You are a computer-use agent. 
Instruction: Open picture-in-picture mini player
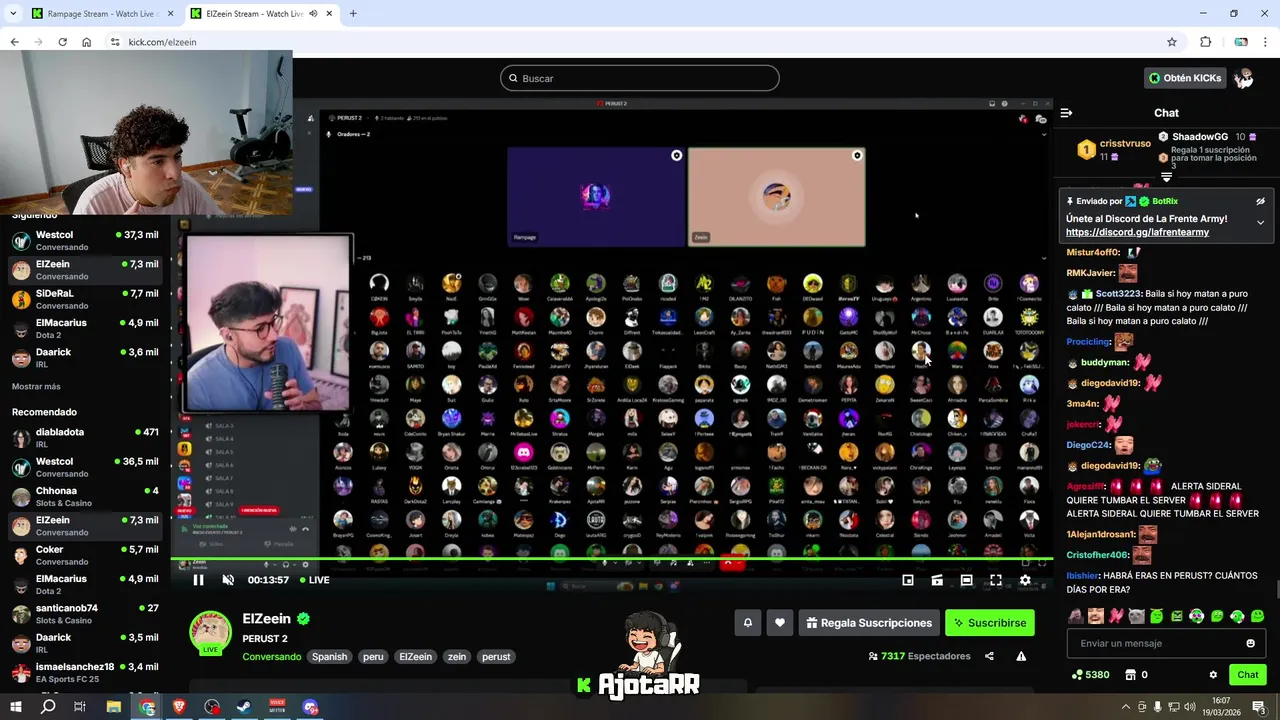pyautogui.click(x=908, y=580)
